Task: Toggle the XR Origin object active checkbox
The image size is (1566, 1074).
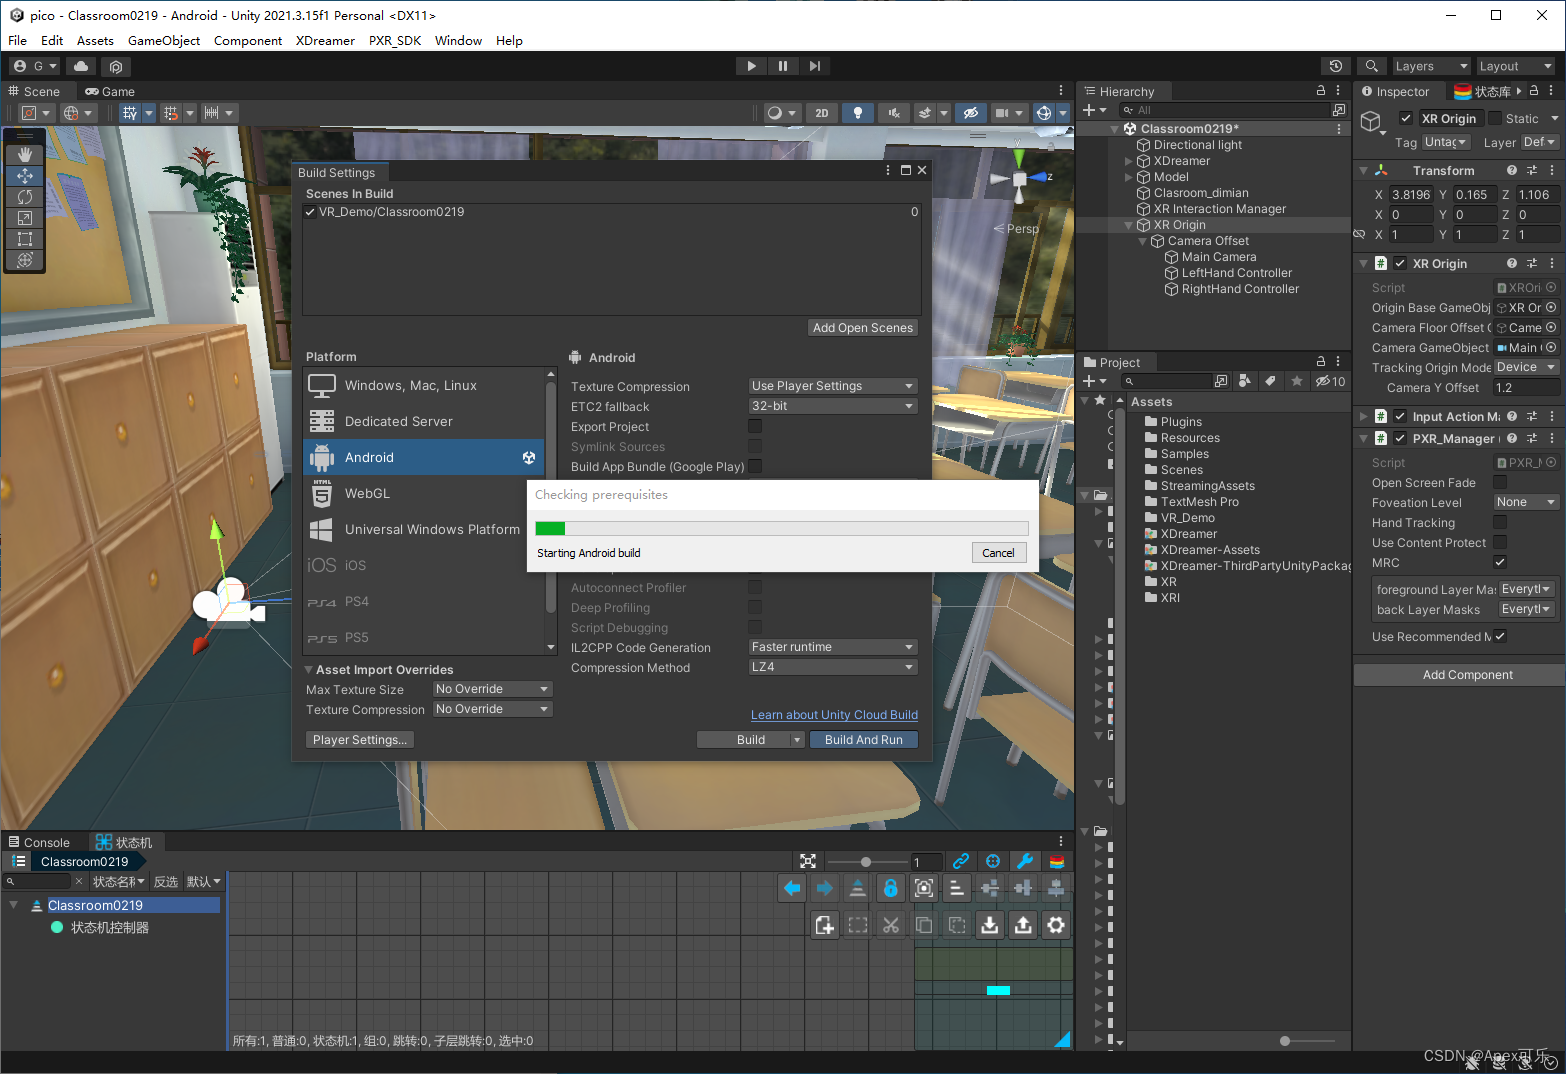Action: (1406, 119)
